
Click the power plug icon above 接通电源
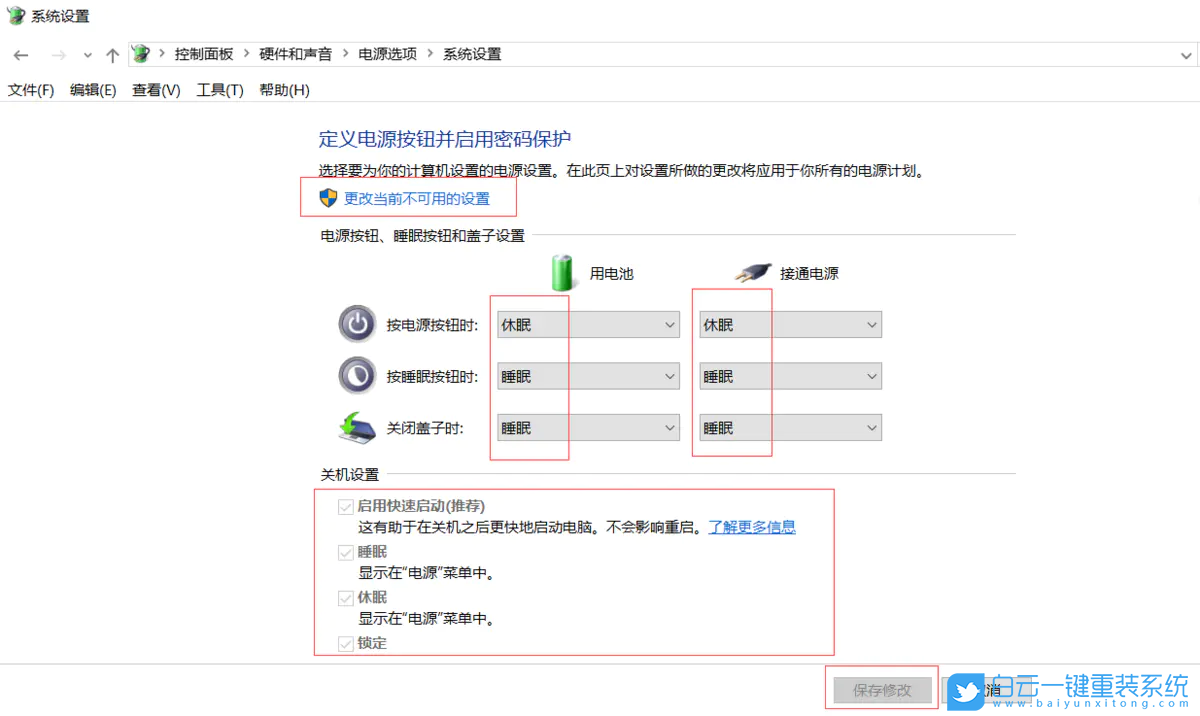pyautogui.click(x=753, y=270)
